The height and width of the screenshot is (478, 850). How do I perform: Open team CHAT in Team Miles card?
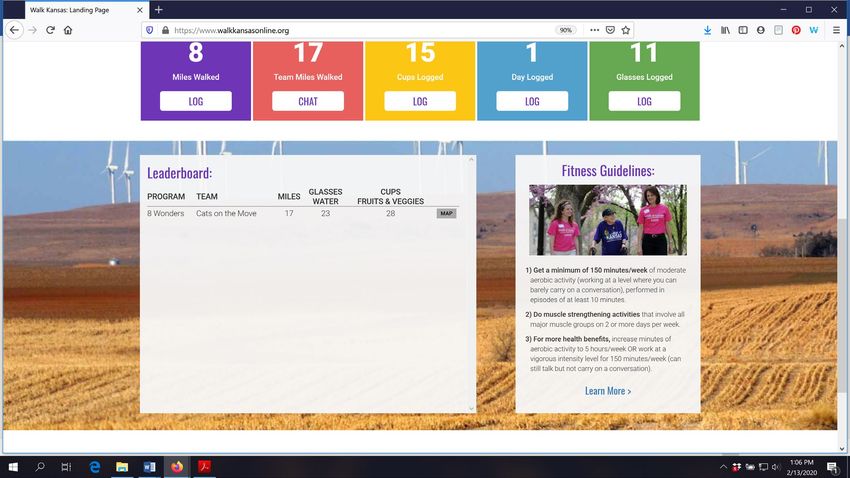pyautogui.click(x=308, y=101)
